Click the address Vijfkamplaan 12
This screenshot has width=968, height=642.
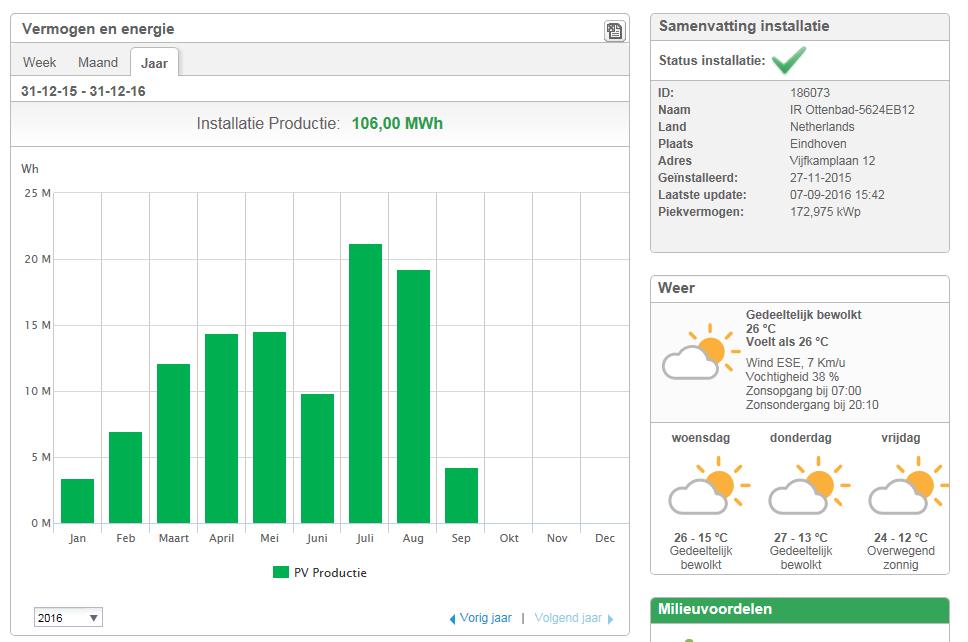832,160
